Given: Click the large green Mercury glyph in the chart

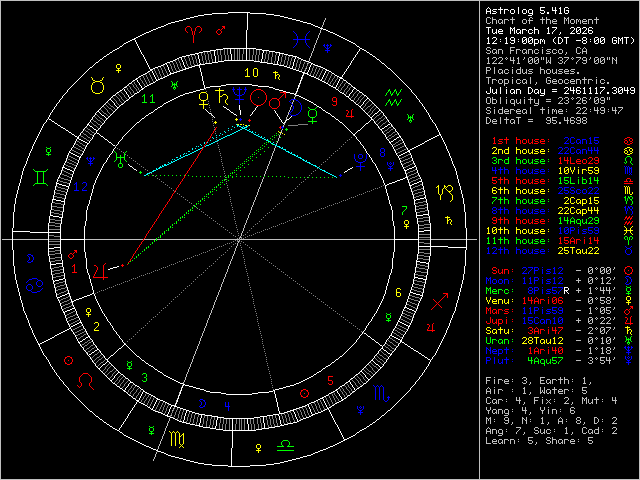Looking at the screenshot, I should tap(313, 115).
